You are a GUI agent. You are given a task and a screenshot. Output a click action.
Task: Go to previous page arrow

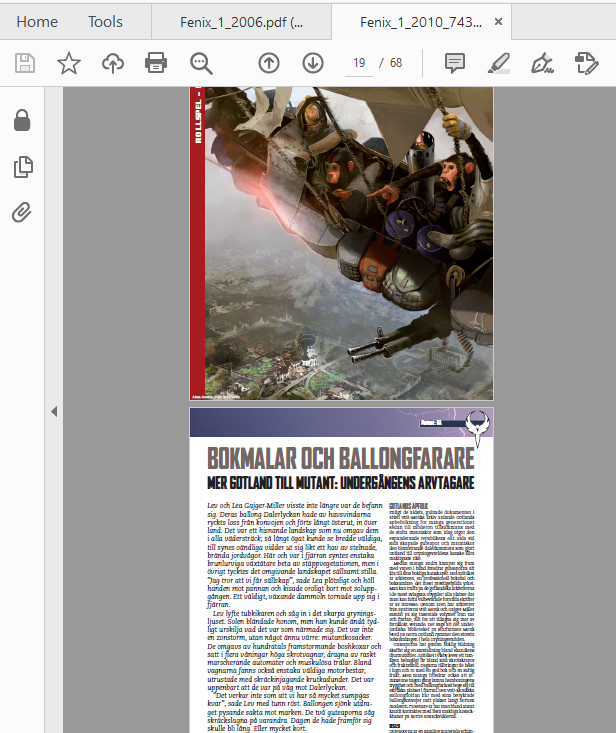[x=269, y=63]
